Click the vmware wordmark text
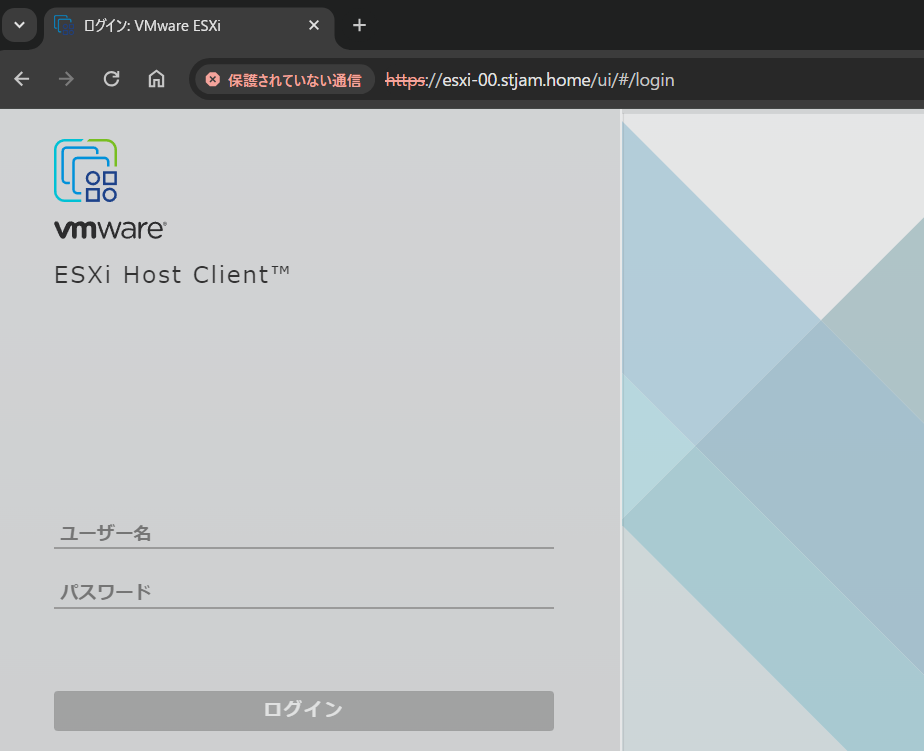924x751 pixels. click(110, 229)
